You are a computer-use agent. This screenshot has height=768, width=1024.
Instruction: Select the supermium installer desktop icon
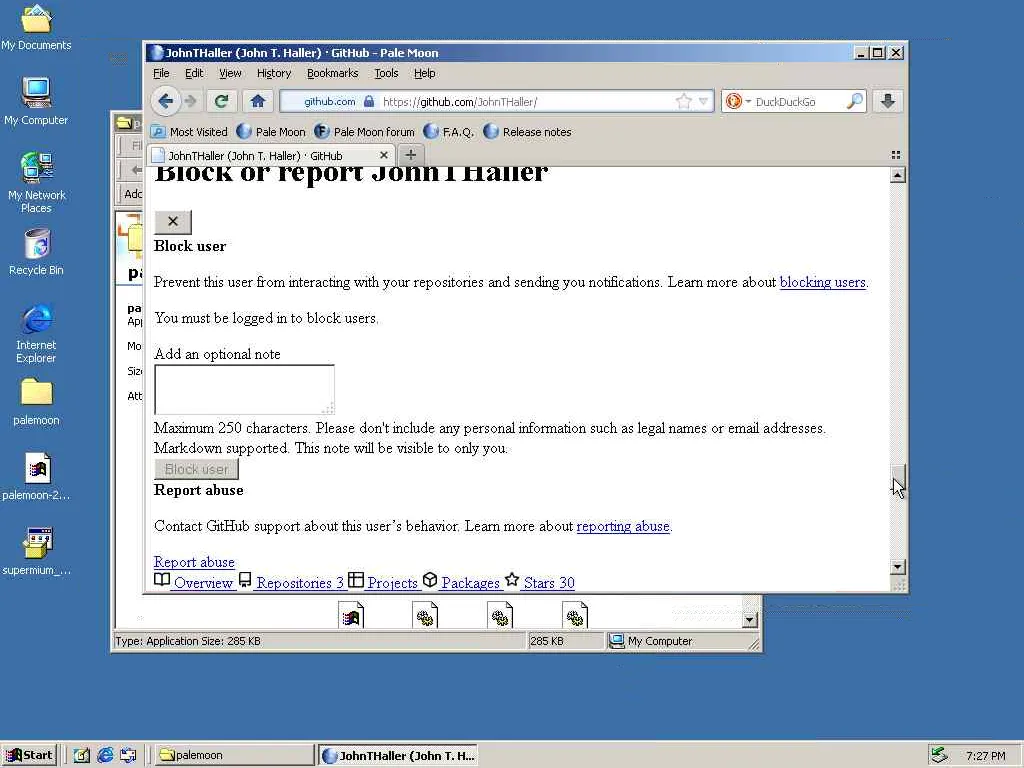tap(36, 552)
